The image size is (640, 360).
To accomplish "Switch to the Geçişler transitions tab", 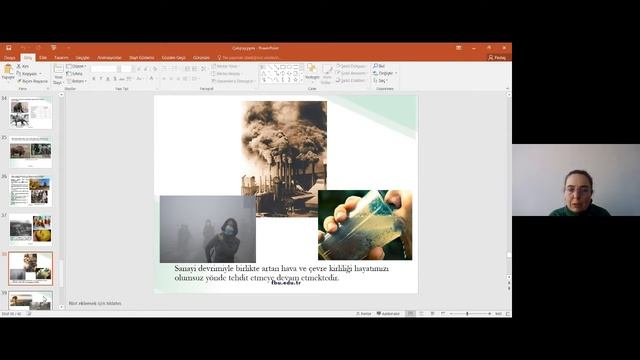I will [x=82, y=58].
